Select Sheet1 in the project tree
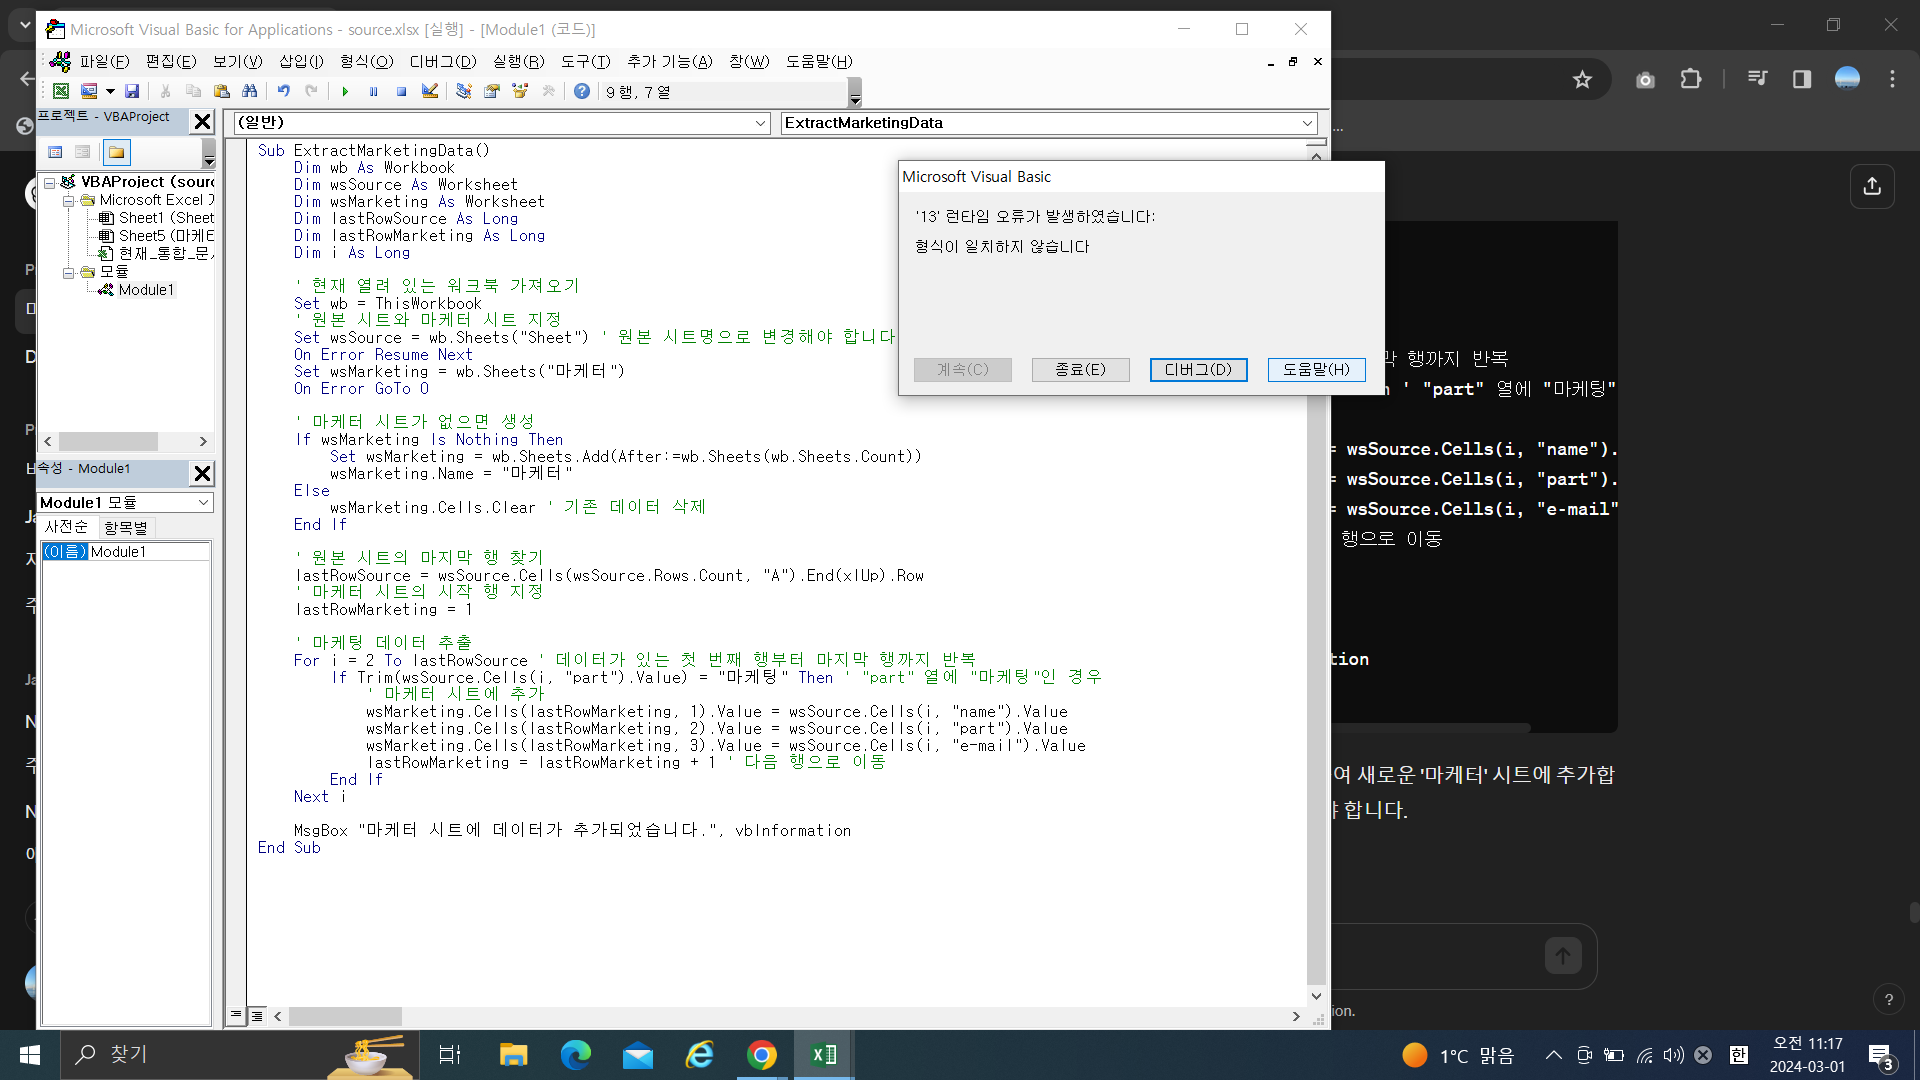 click(x=166, y=218)
